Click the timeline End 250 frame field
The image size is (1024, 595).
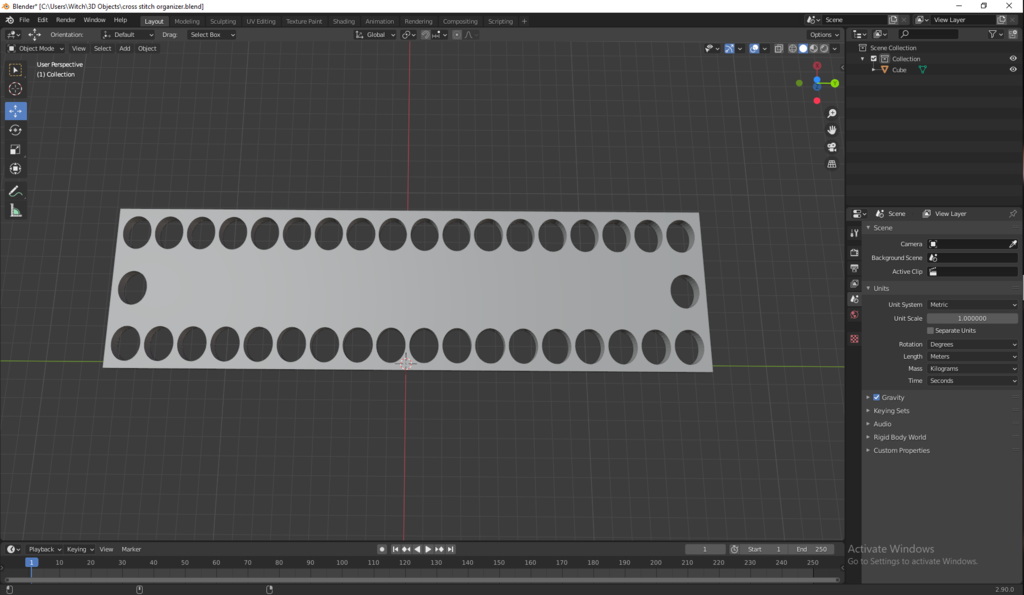[x=811, y=549]
